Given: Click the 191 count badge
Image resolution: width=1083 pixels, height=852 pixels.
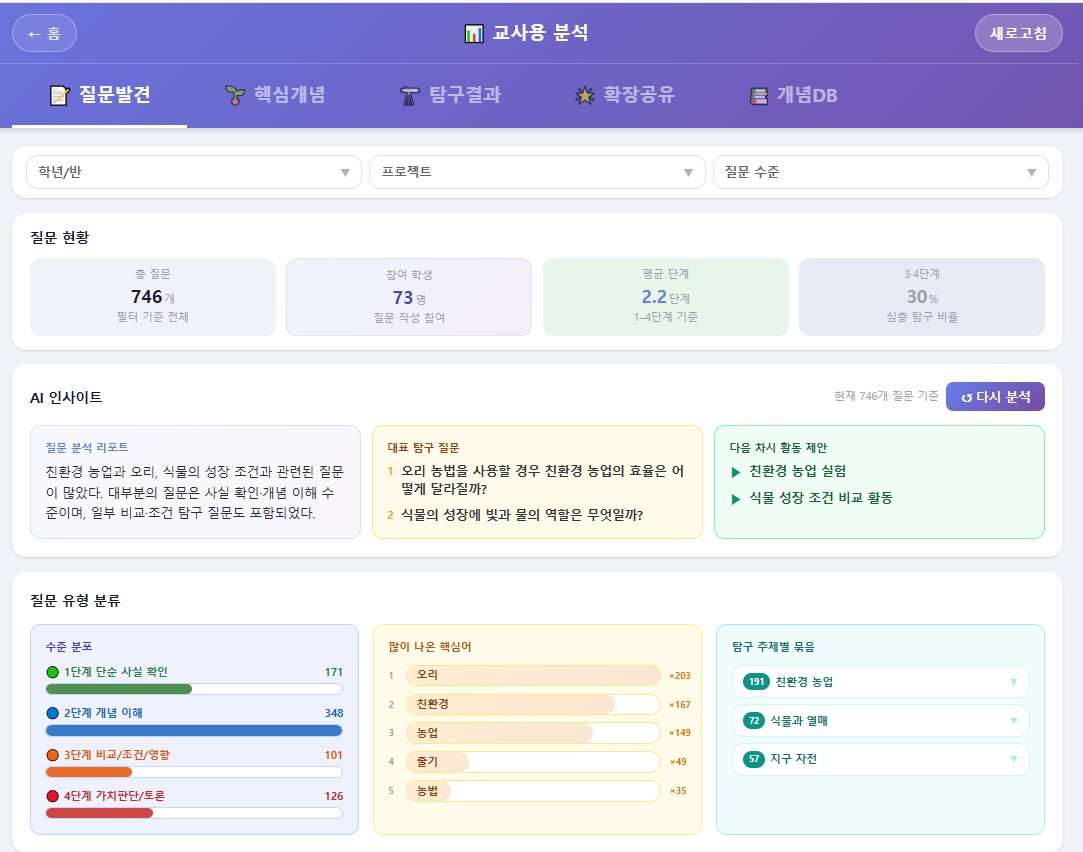Looking at the screenshot, I should click(x=756, y=681).
